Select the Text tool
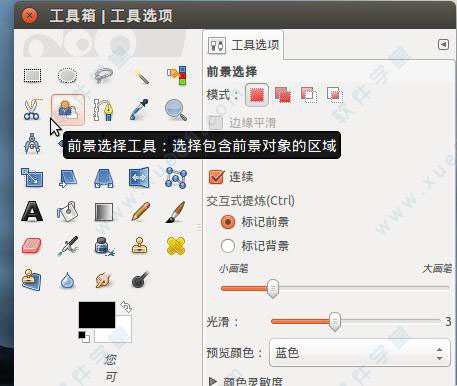The width and height of the screenshot is (457, 386). click(x=32, y=211)
